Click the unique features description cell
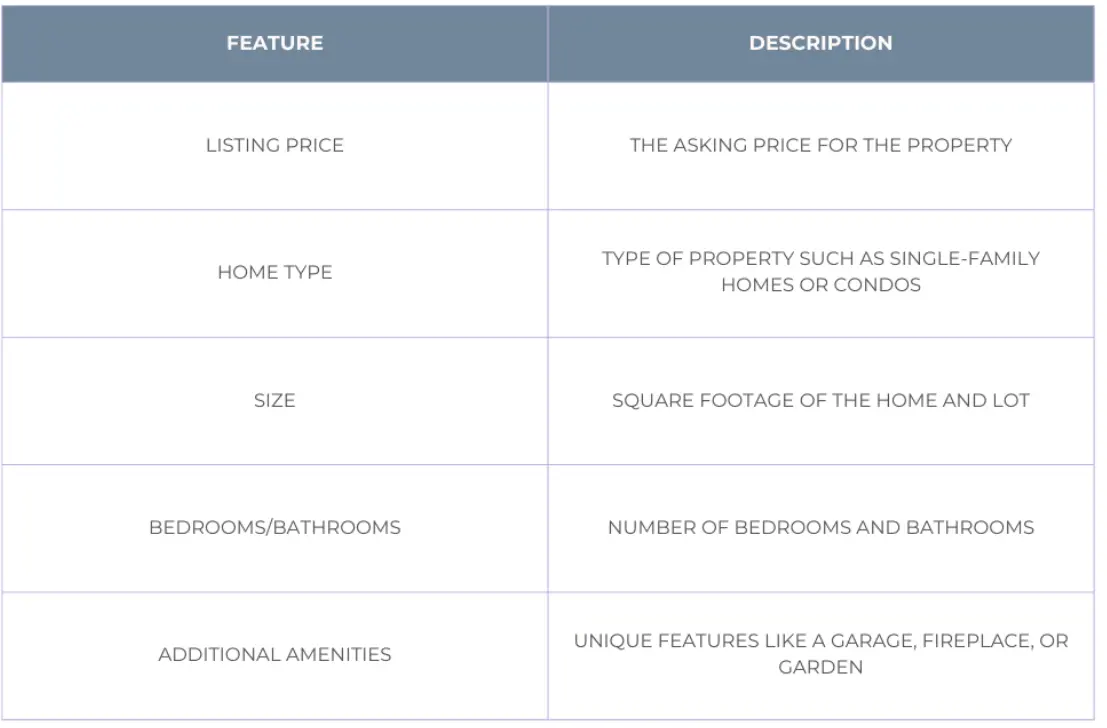 coord(820,653)
